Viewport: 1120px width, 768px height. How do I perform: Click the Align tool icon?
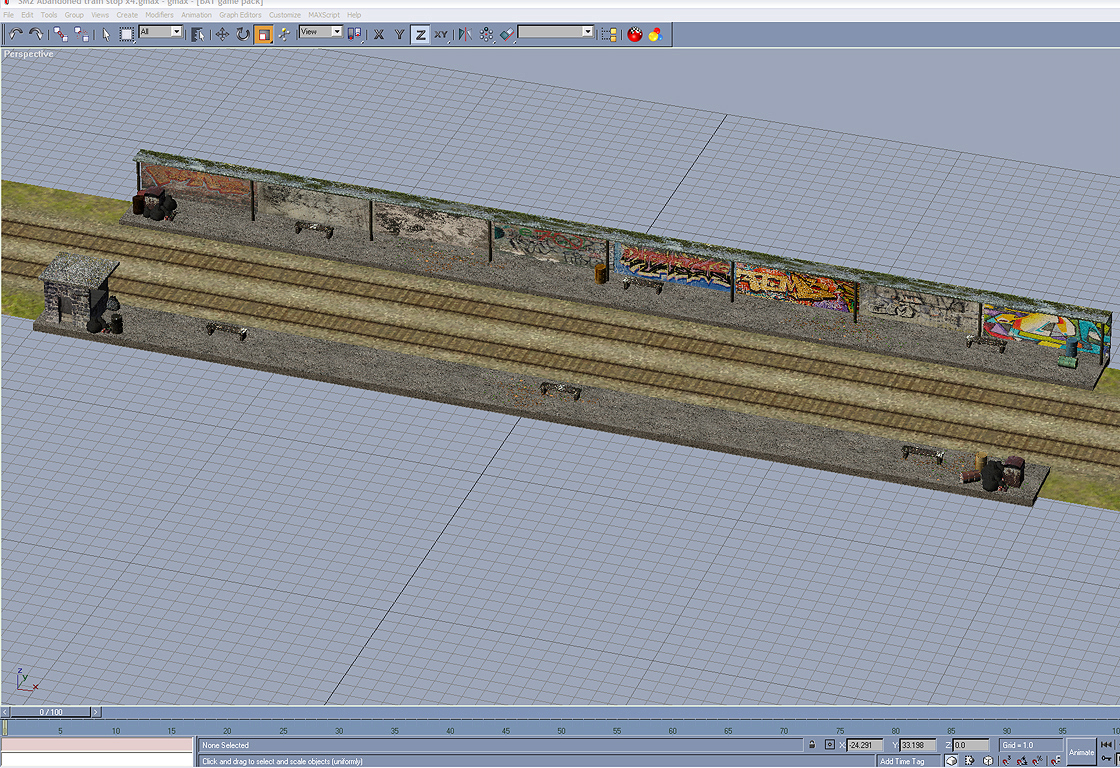pos(506,34)
